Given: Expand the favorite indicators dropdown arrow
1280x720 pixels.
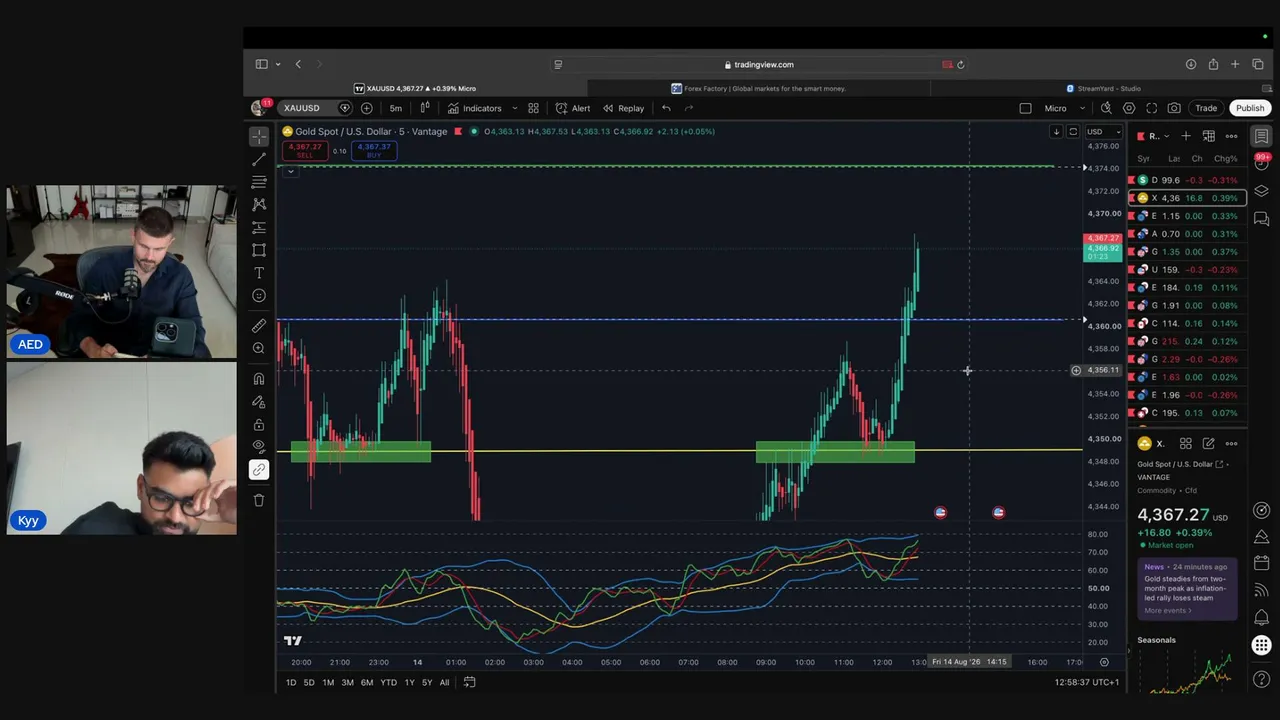Looking at the screenshot, I should [x=514, y=108].
